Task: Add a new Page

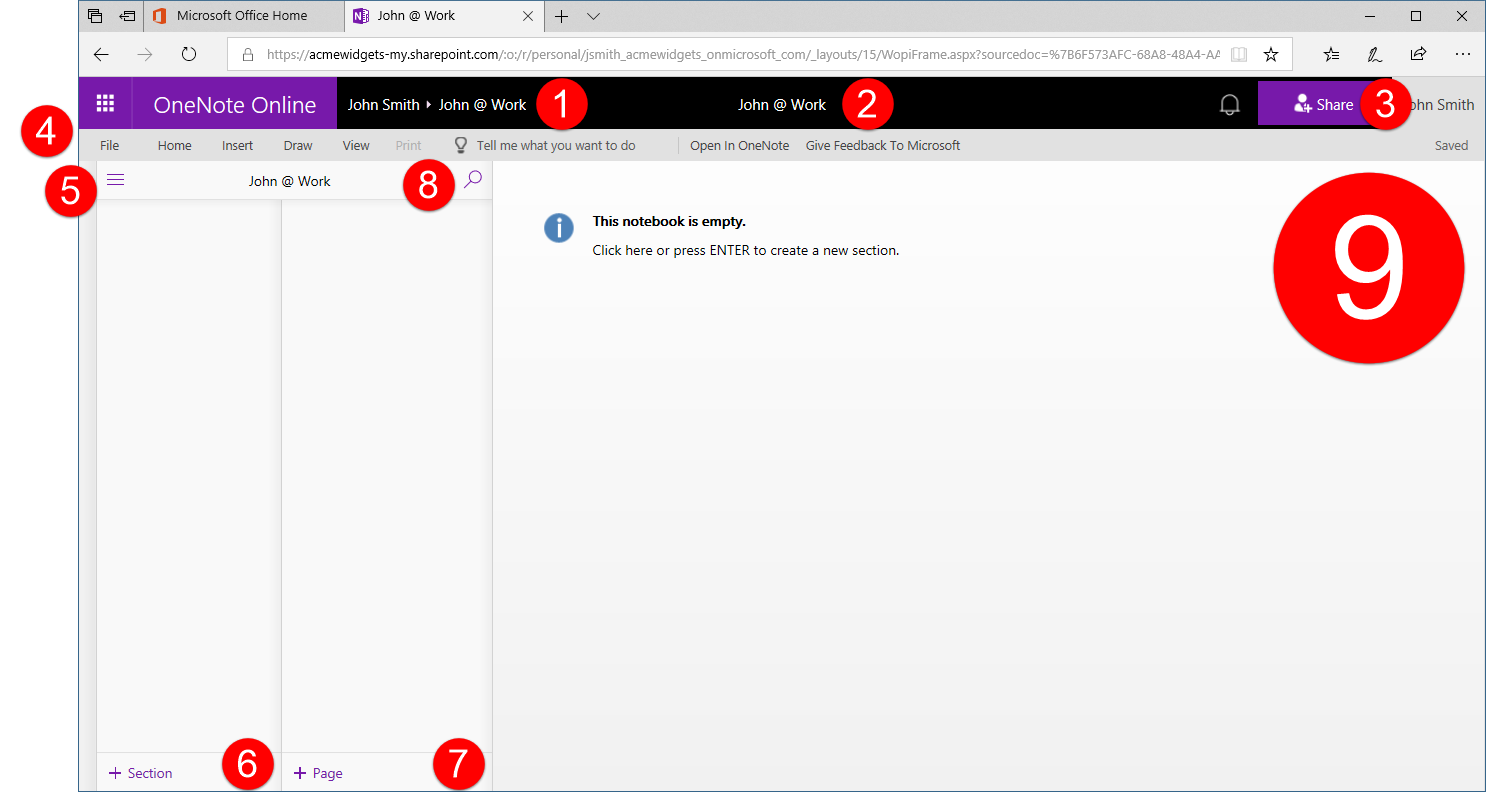Action: [318, 773]
